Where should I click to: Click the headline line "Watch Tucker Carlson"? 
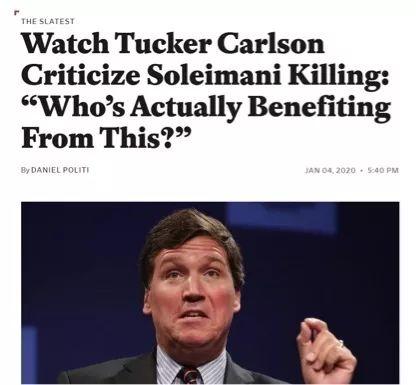[173, 44]
